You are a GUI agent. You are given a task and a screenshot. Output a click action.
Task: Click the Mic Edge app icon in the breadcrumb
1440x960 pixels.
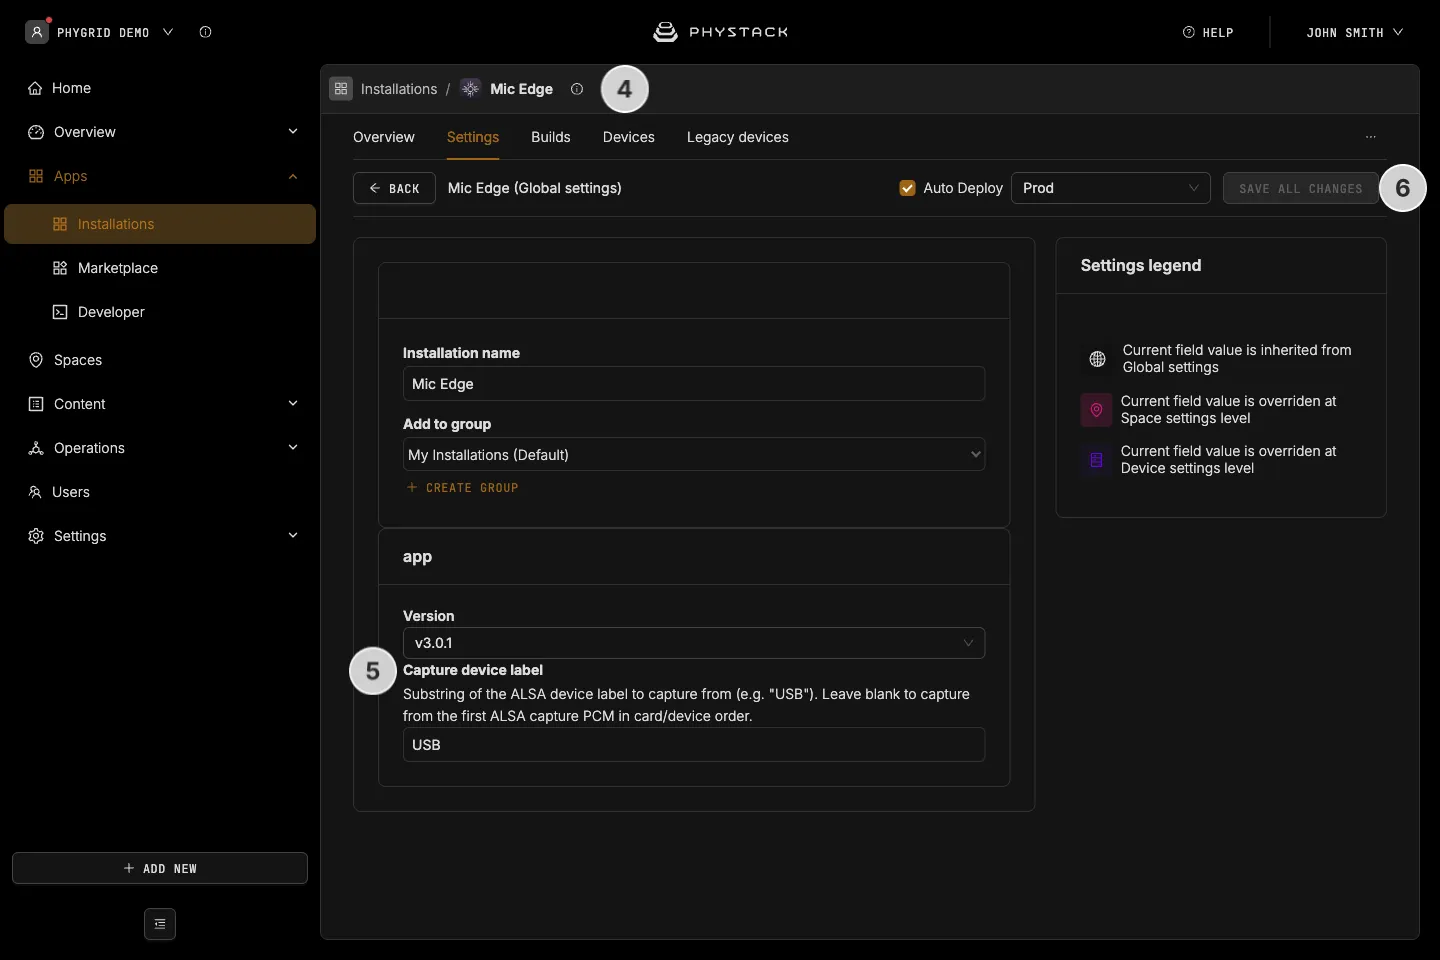(470, 89)
